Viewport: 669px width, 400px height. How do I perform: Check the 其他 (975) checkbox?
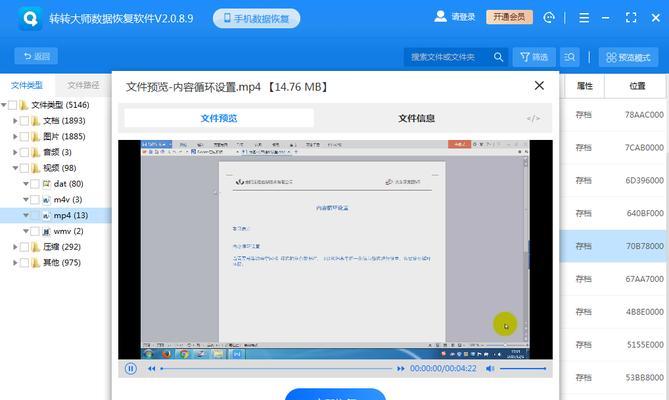(25, 263)
